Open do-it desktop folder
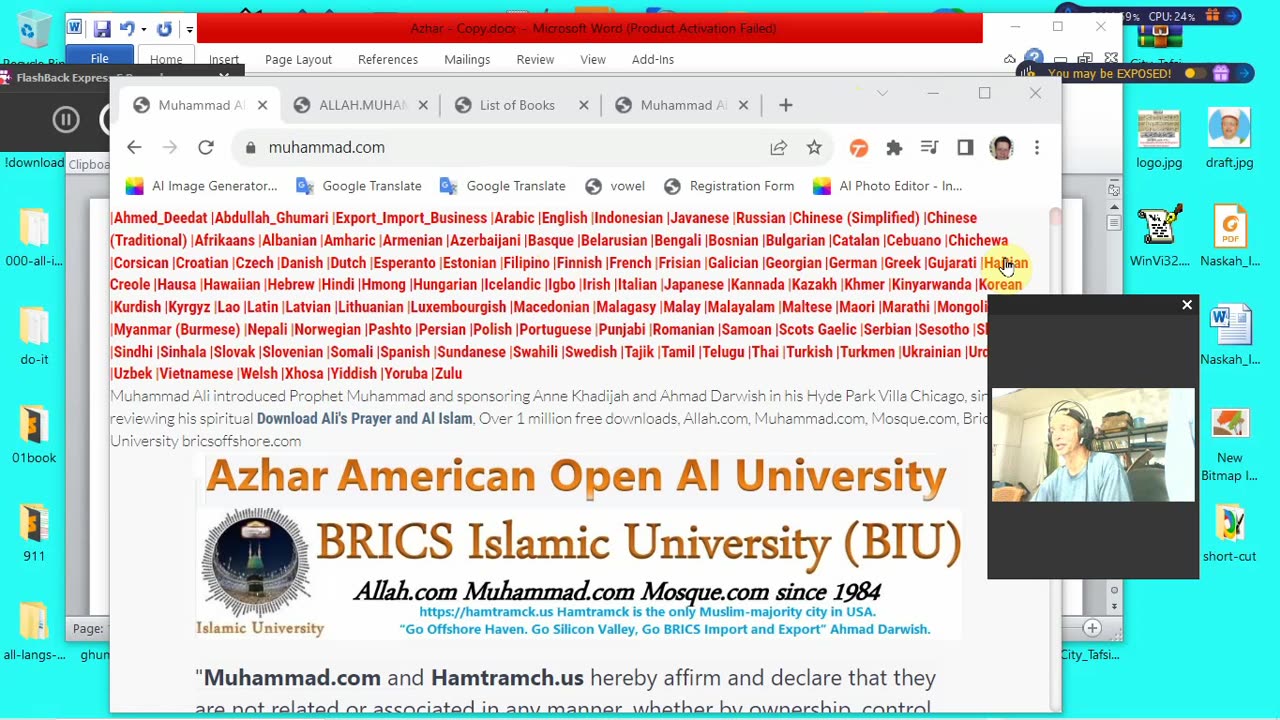Image resolution: width=1280 pixels, height=720 pixels. click(34, 335)
